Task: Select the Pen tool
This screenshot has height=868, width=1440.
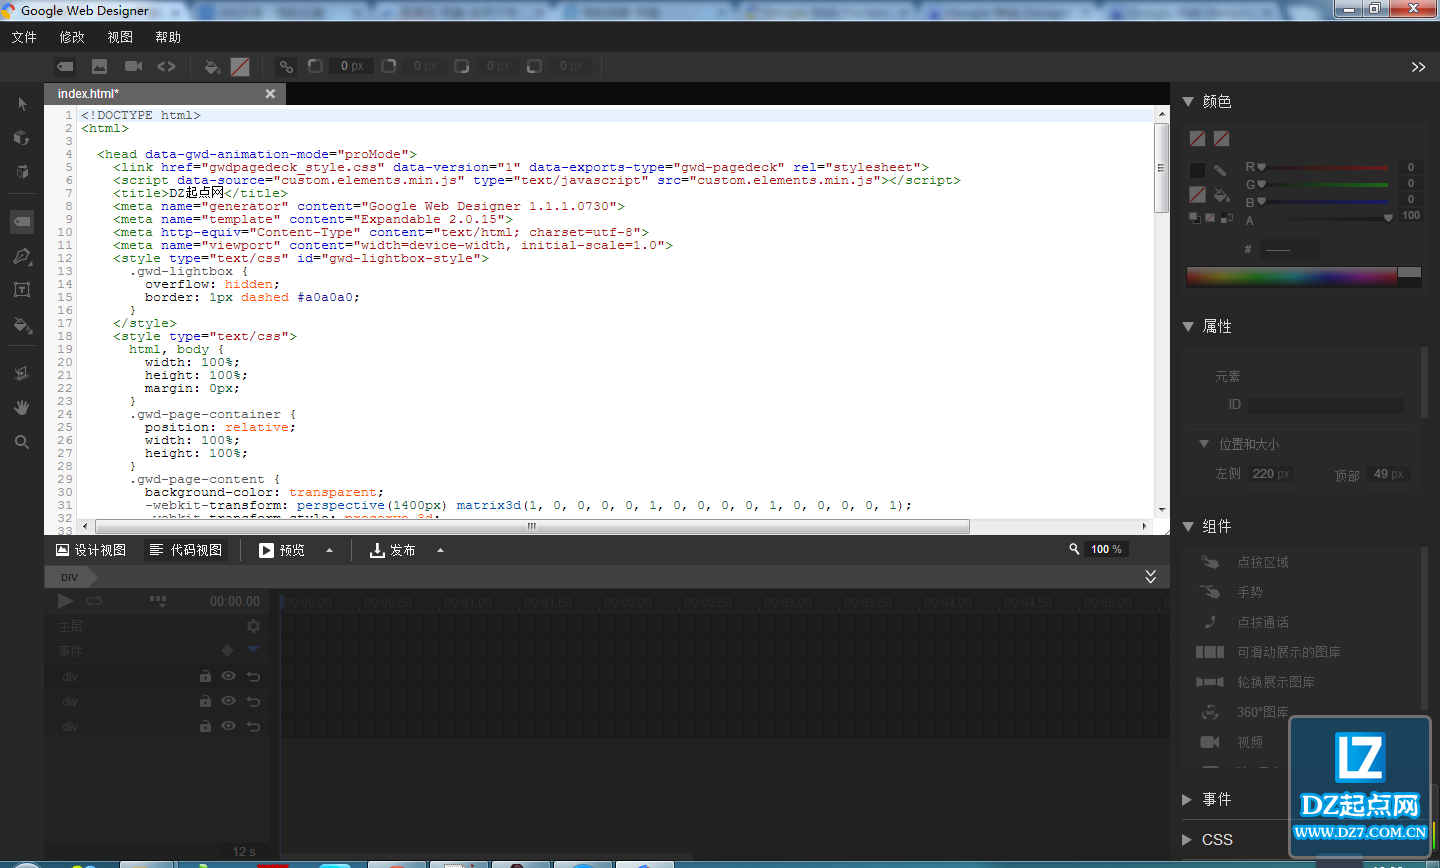Action: pos(22,256)
